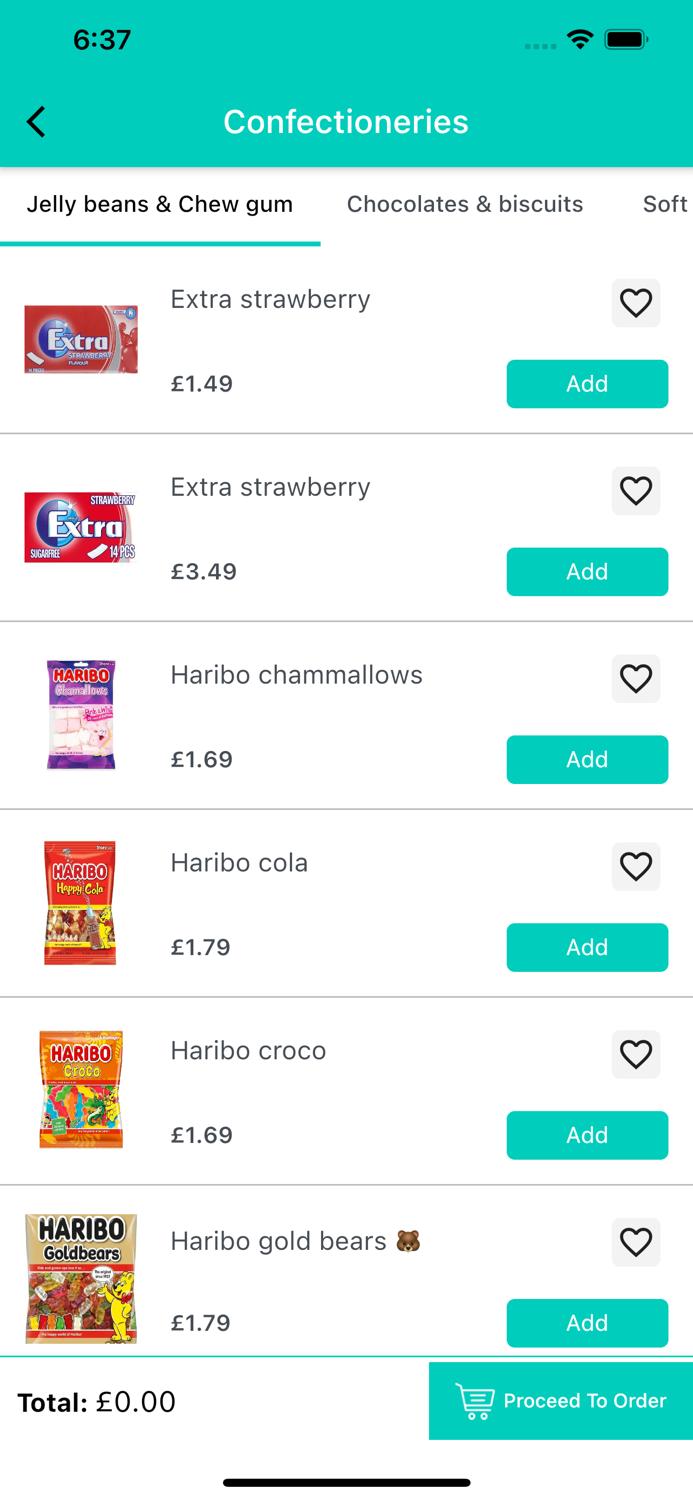The image size is (693, 1500).
Task: Favorite the £3.49 Extra strawberry gum
Action: tap(636, 491)
